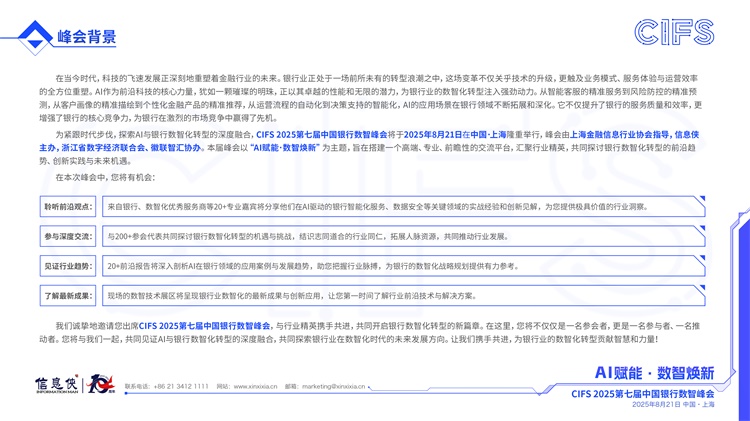The width and height of the screenshot is (750, 421).
Task: Click the red 10th anniversary emblem
Action: pyautogui.click(x=101, y=384)
